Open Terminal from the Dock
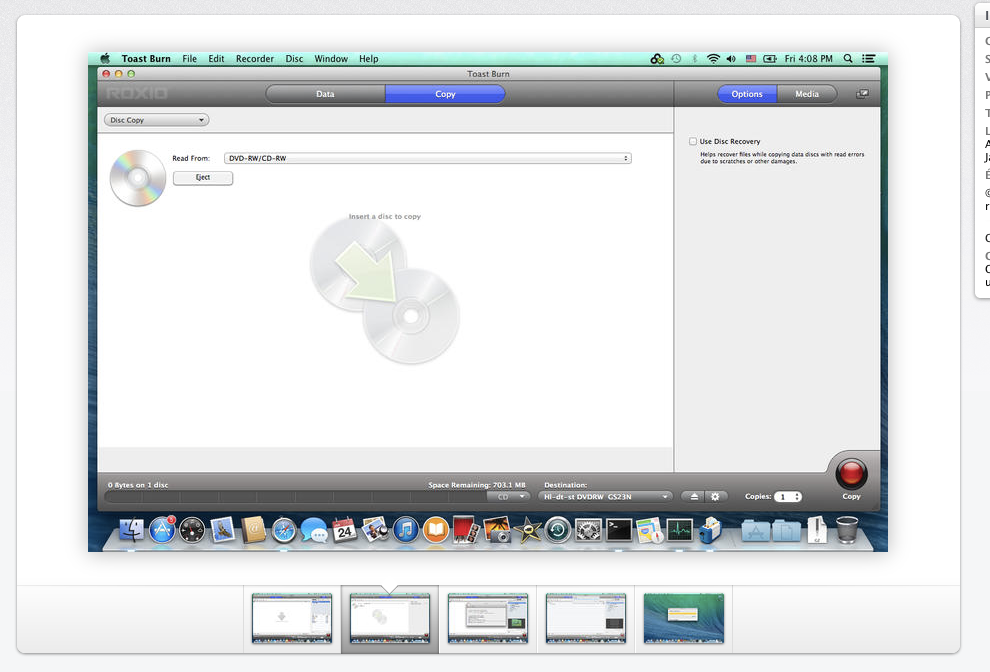990x672 pixels. click(x=619, y=530)
